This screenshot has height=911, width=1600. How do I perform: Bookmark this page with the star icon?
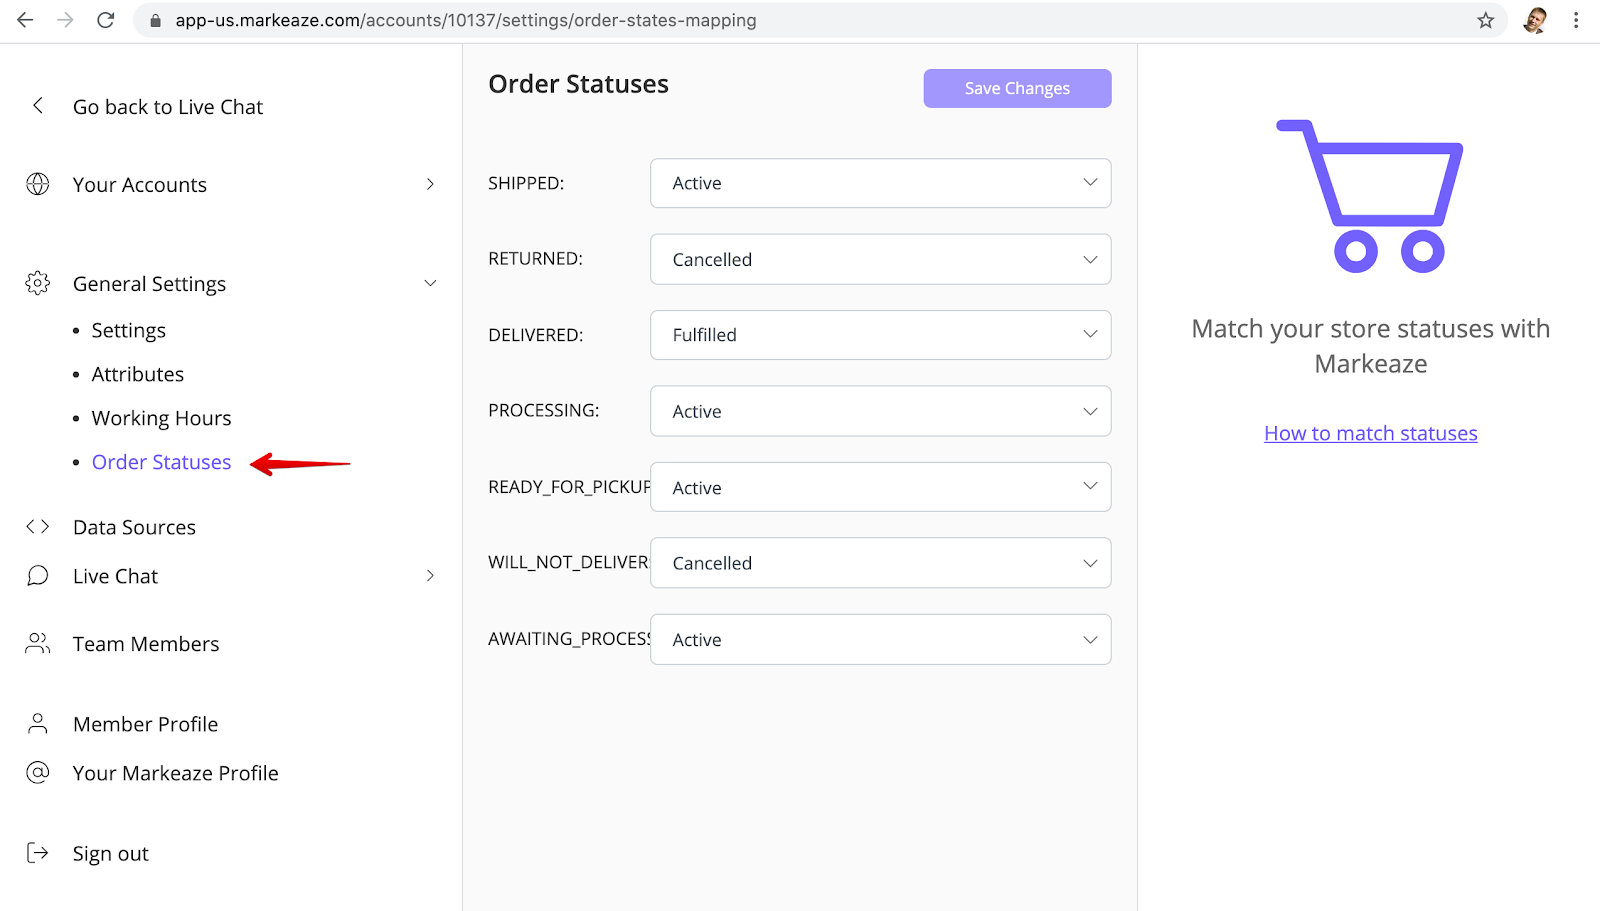(1486, 20)
